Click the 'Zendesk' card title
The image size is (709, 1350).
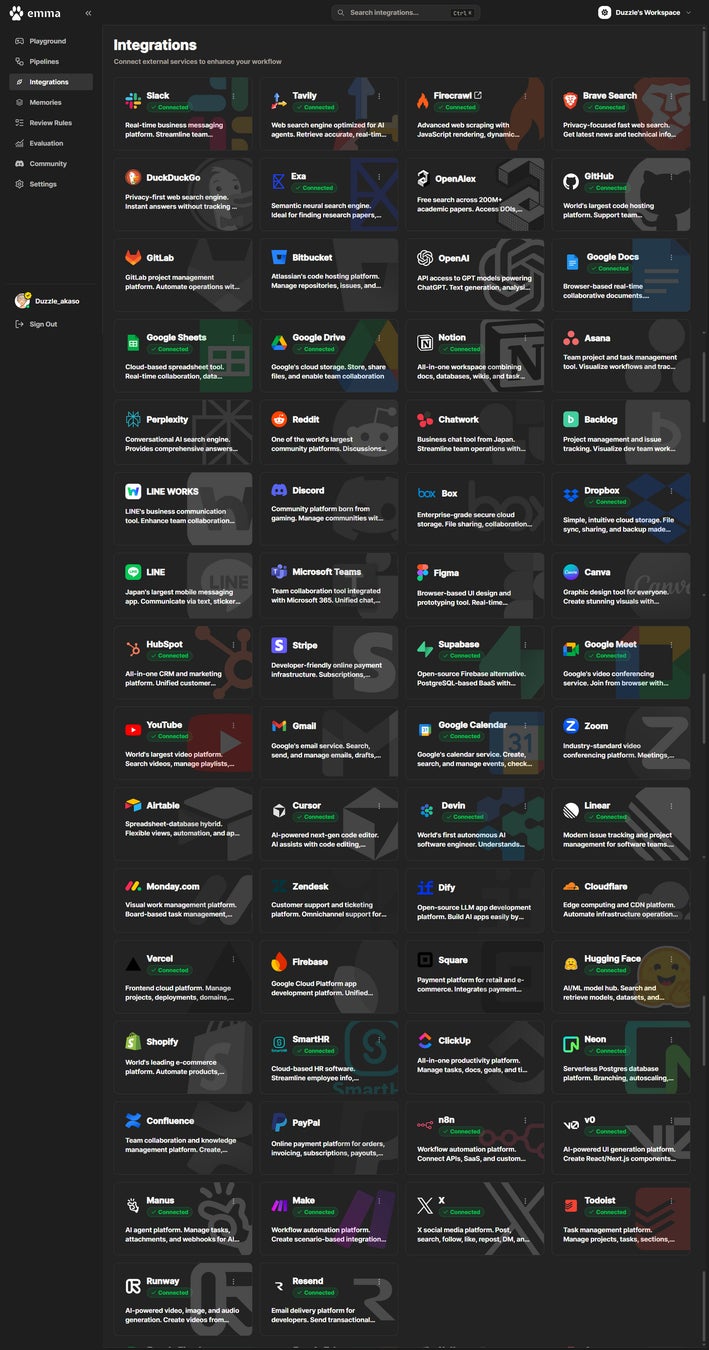[x=311, y=886]
